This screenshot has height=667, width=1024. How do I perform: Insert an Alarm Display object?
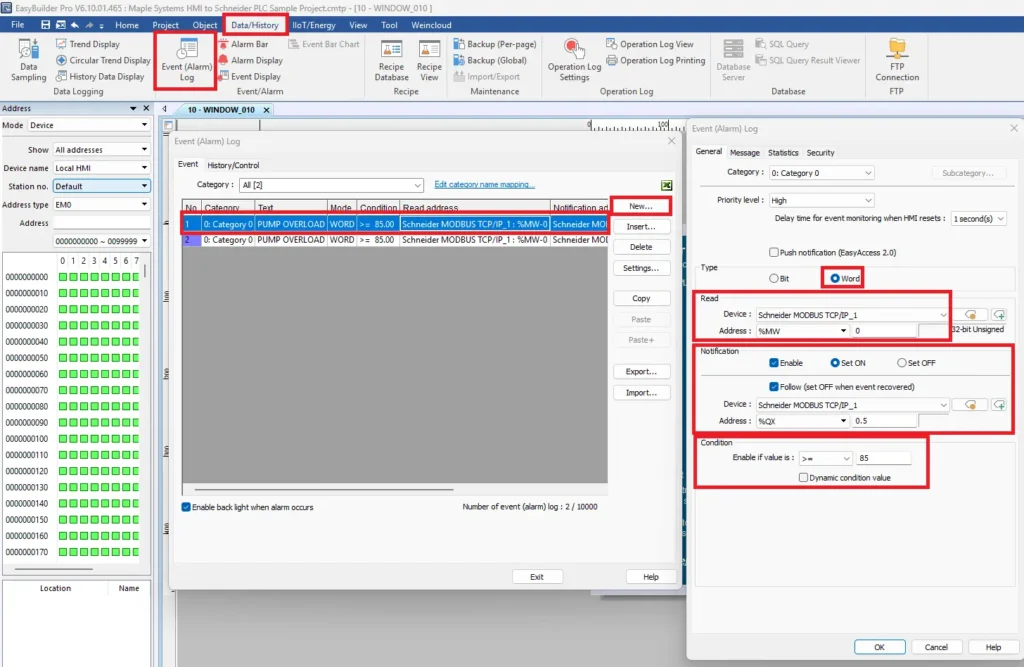click(250, 60)
